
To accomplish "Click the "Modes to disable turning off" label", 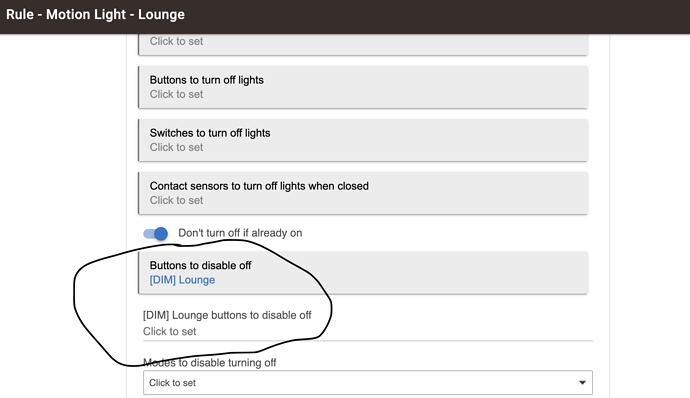I will (x=209, y=363).
